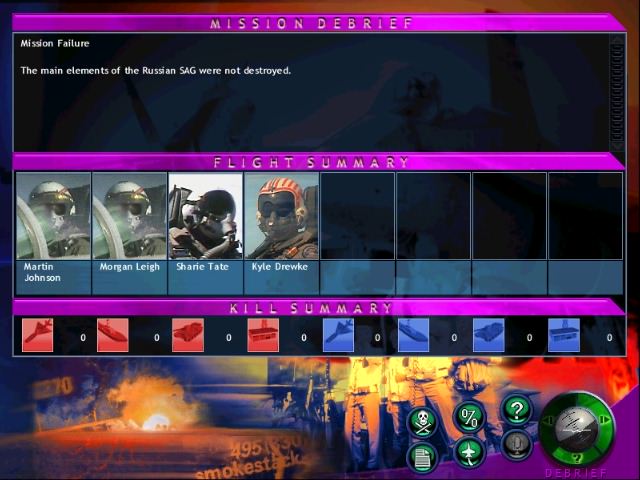Select Martin Johnson's pilot portrait
This screenshot has width=640, height=480.
pyautogui.click(x=54, y=216)
